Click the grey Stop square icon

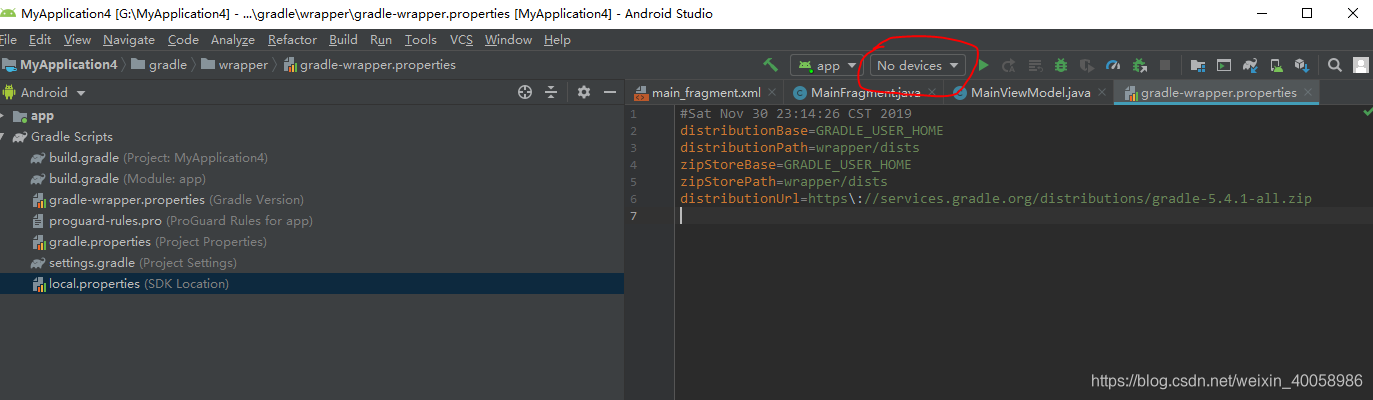tap(1165, 65)
